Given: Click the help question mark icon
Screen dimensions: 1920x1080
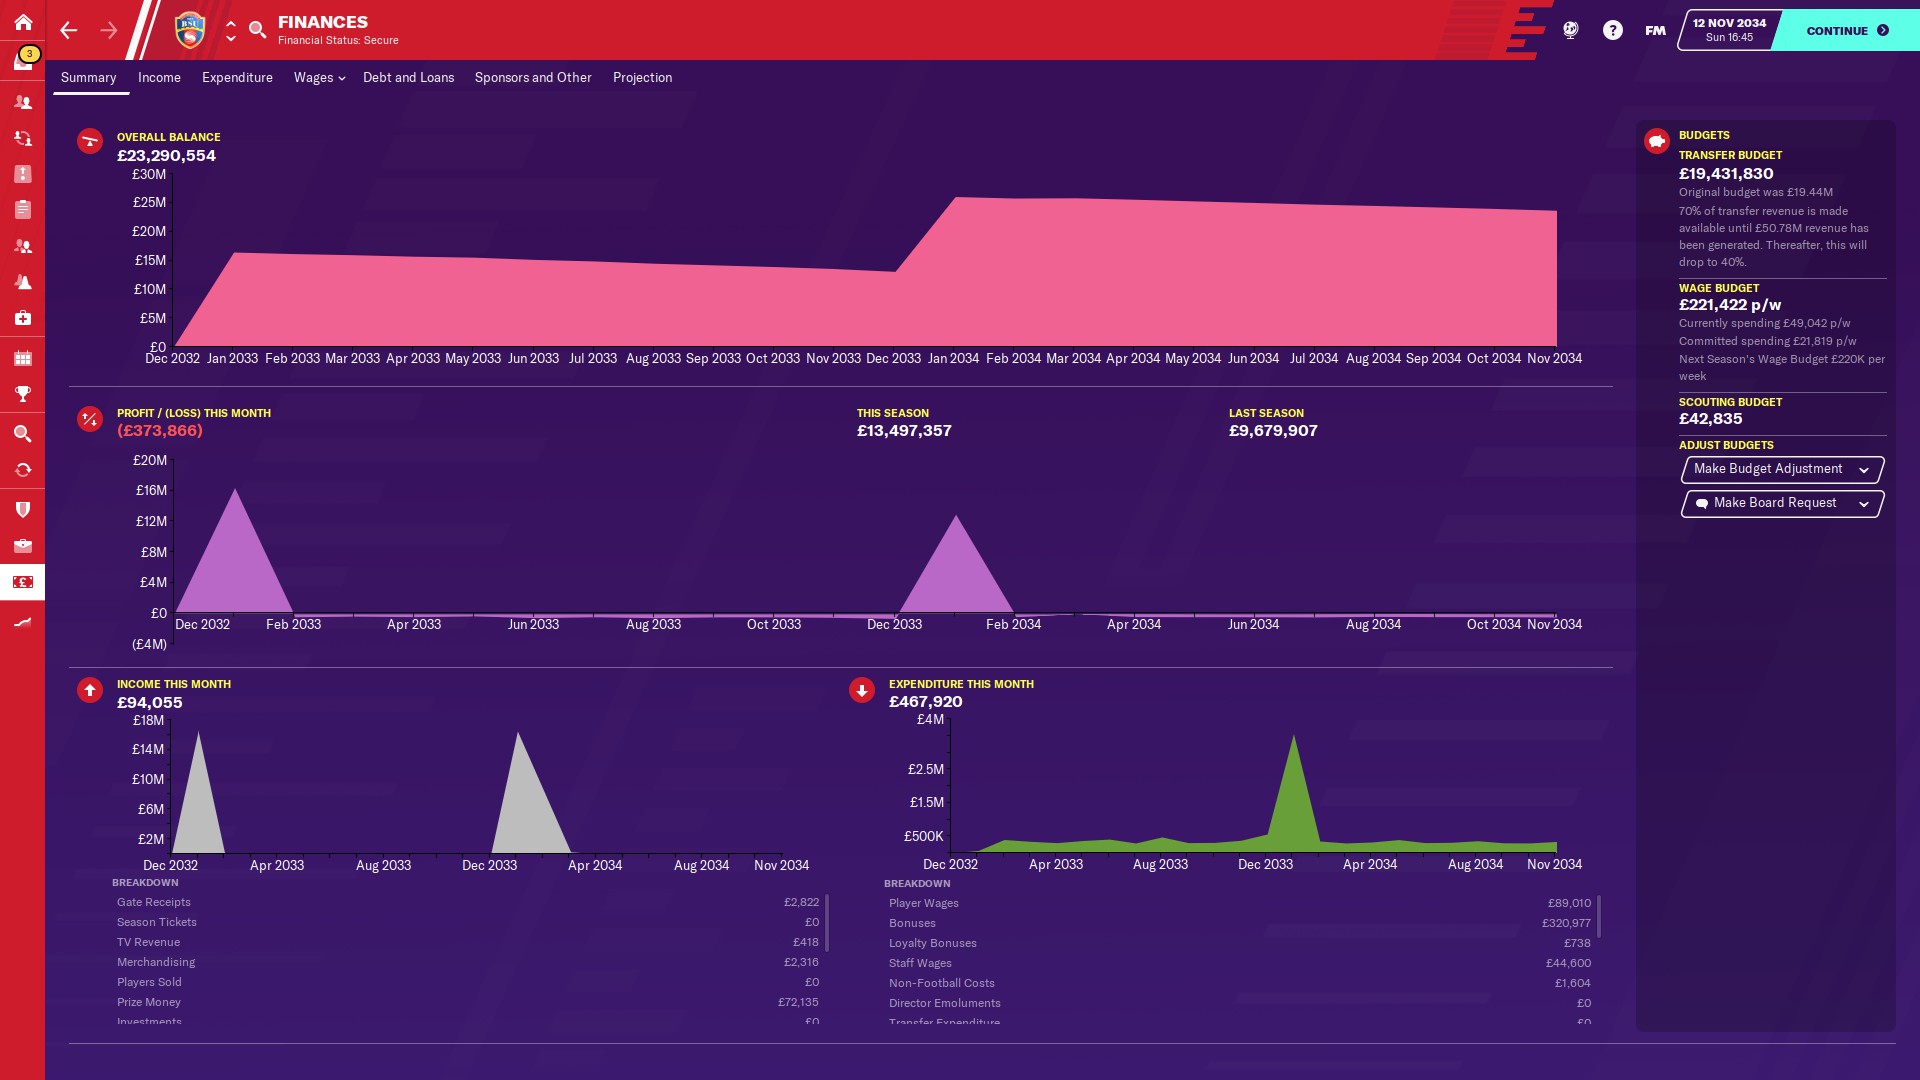Looking at the screenshot, I should 1612,30.
